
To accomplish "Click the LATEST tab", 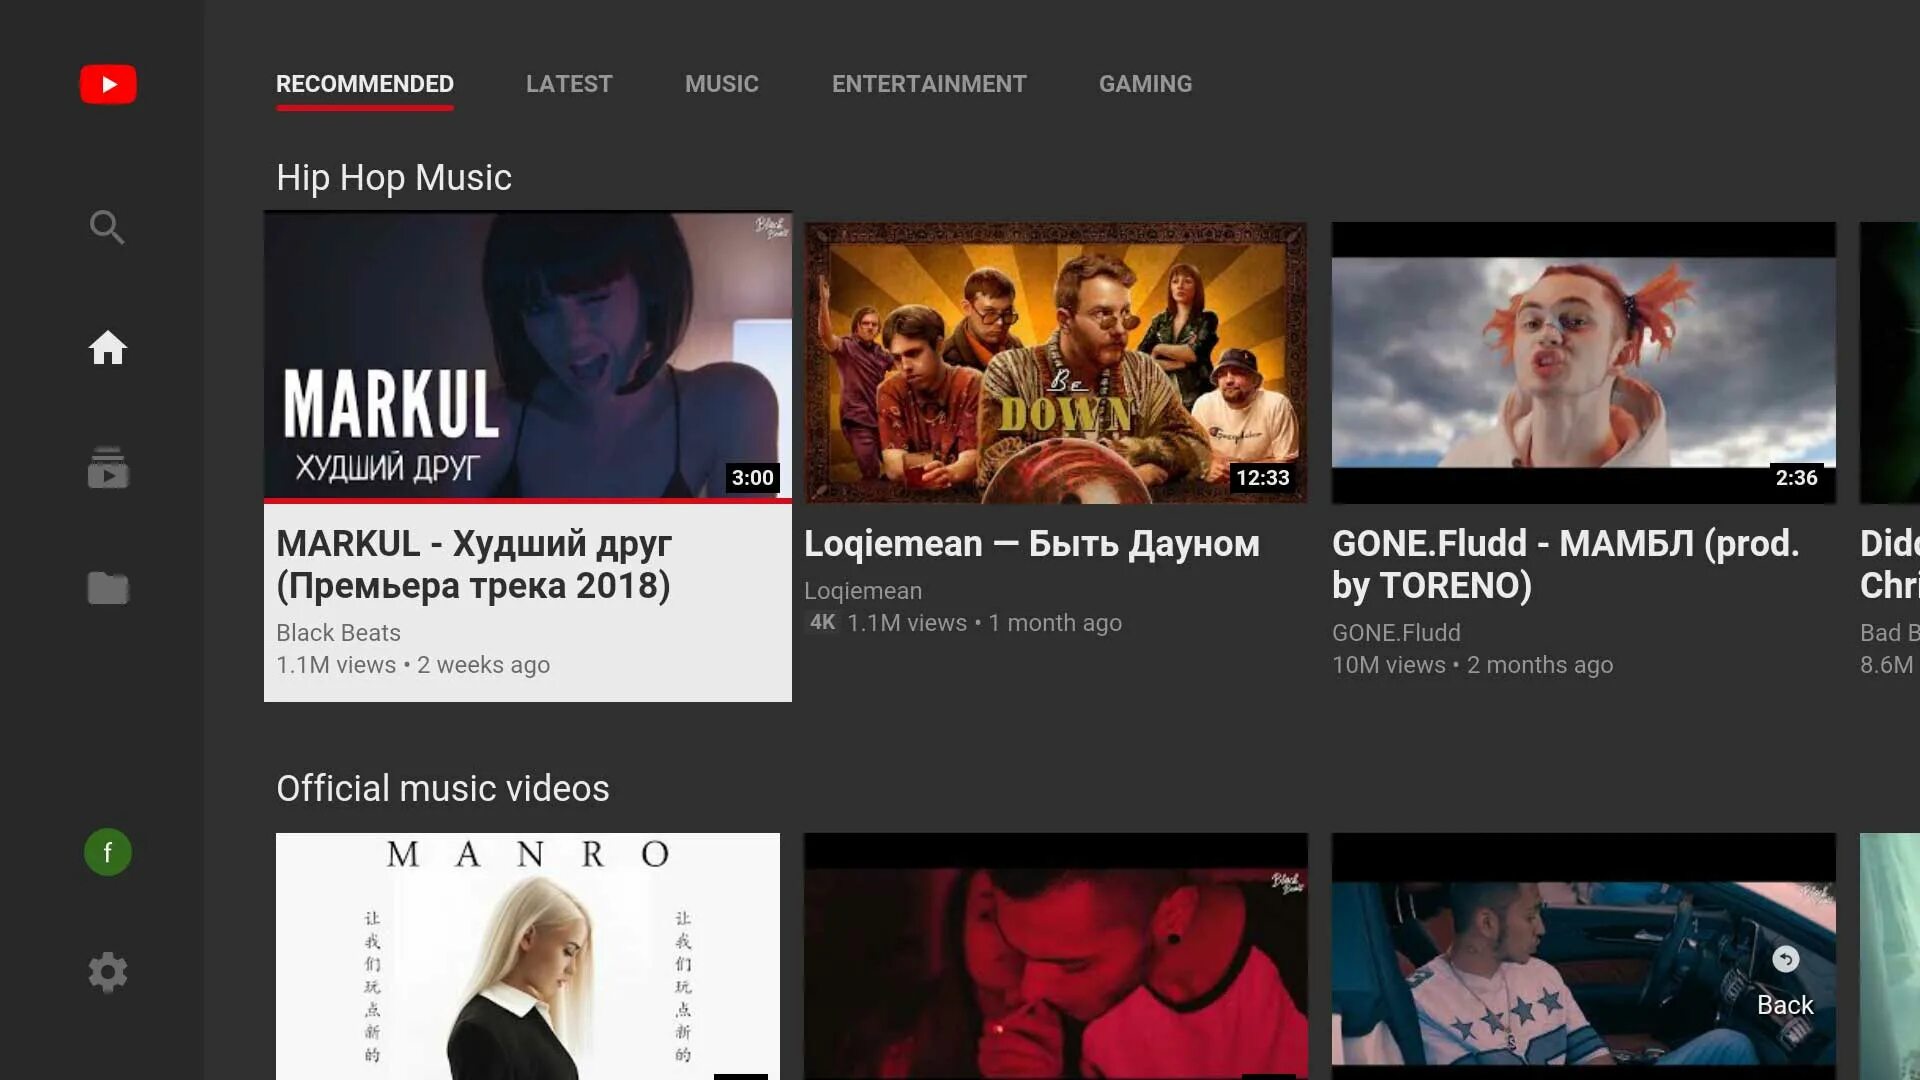I will click(570, 84).
